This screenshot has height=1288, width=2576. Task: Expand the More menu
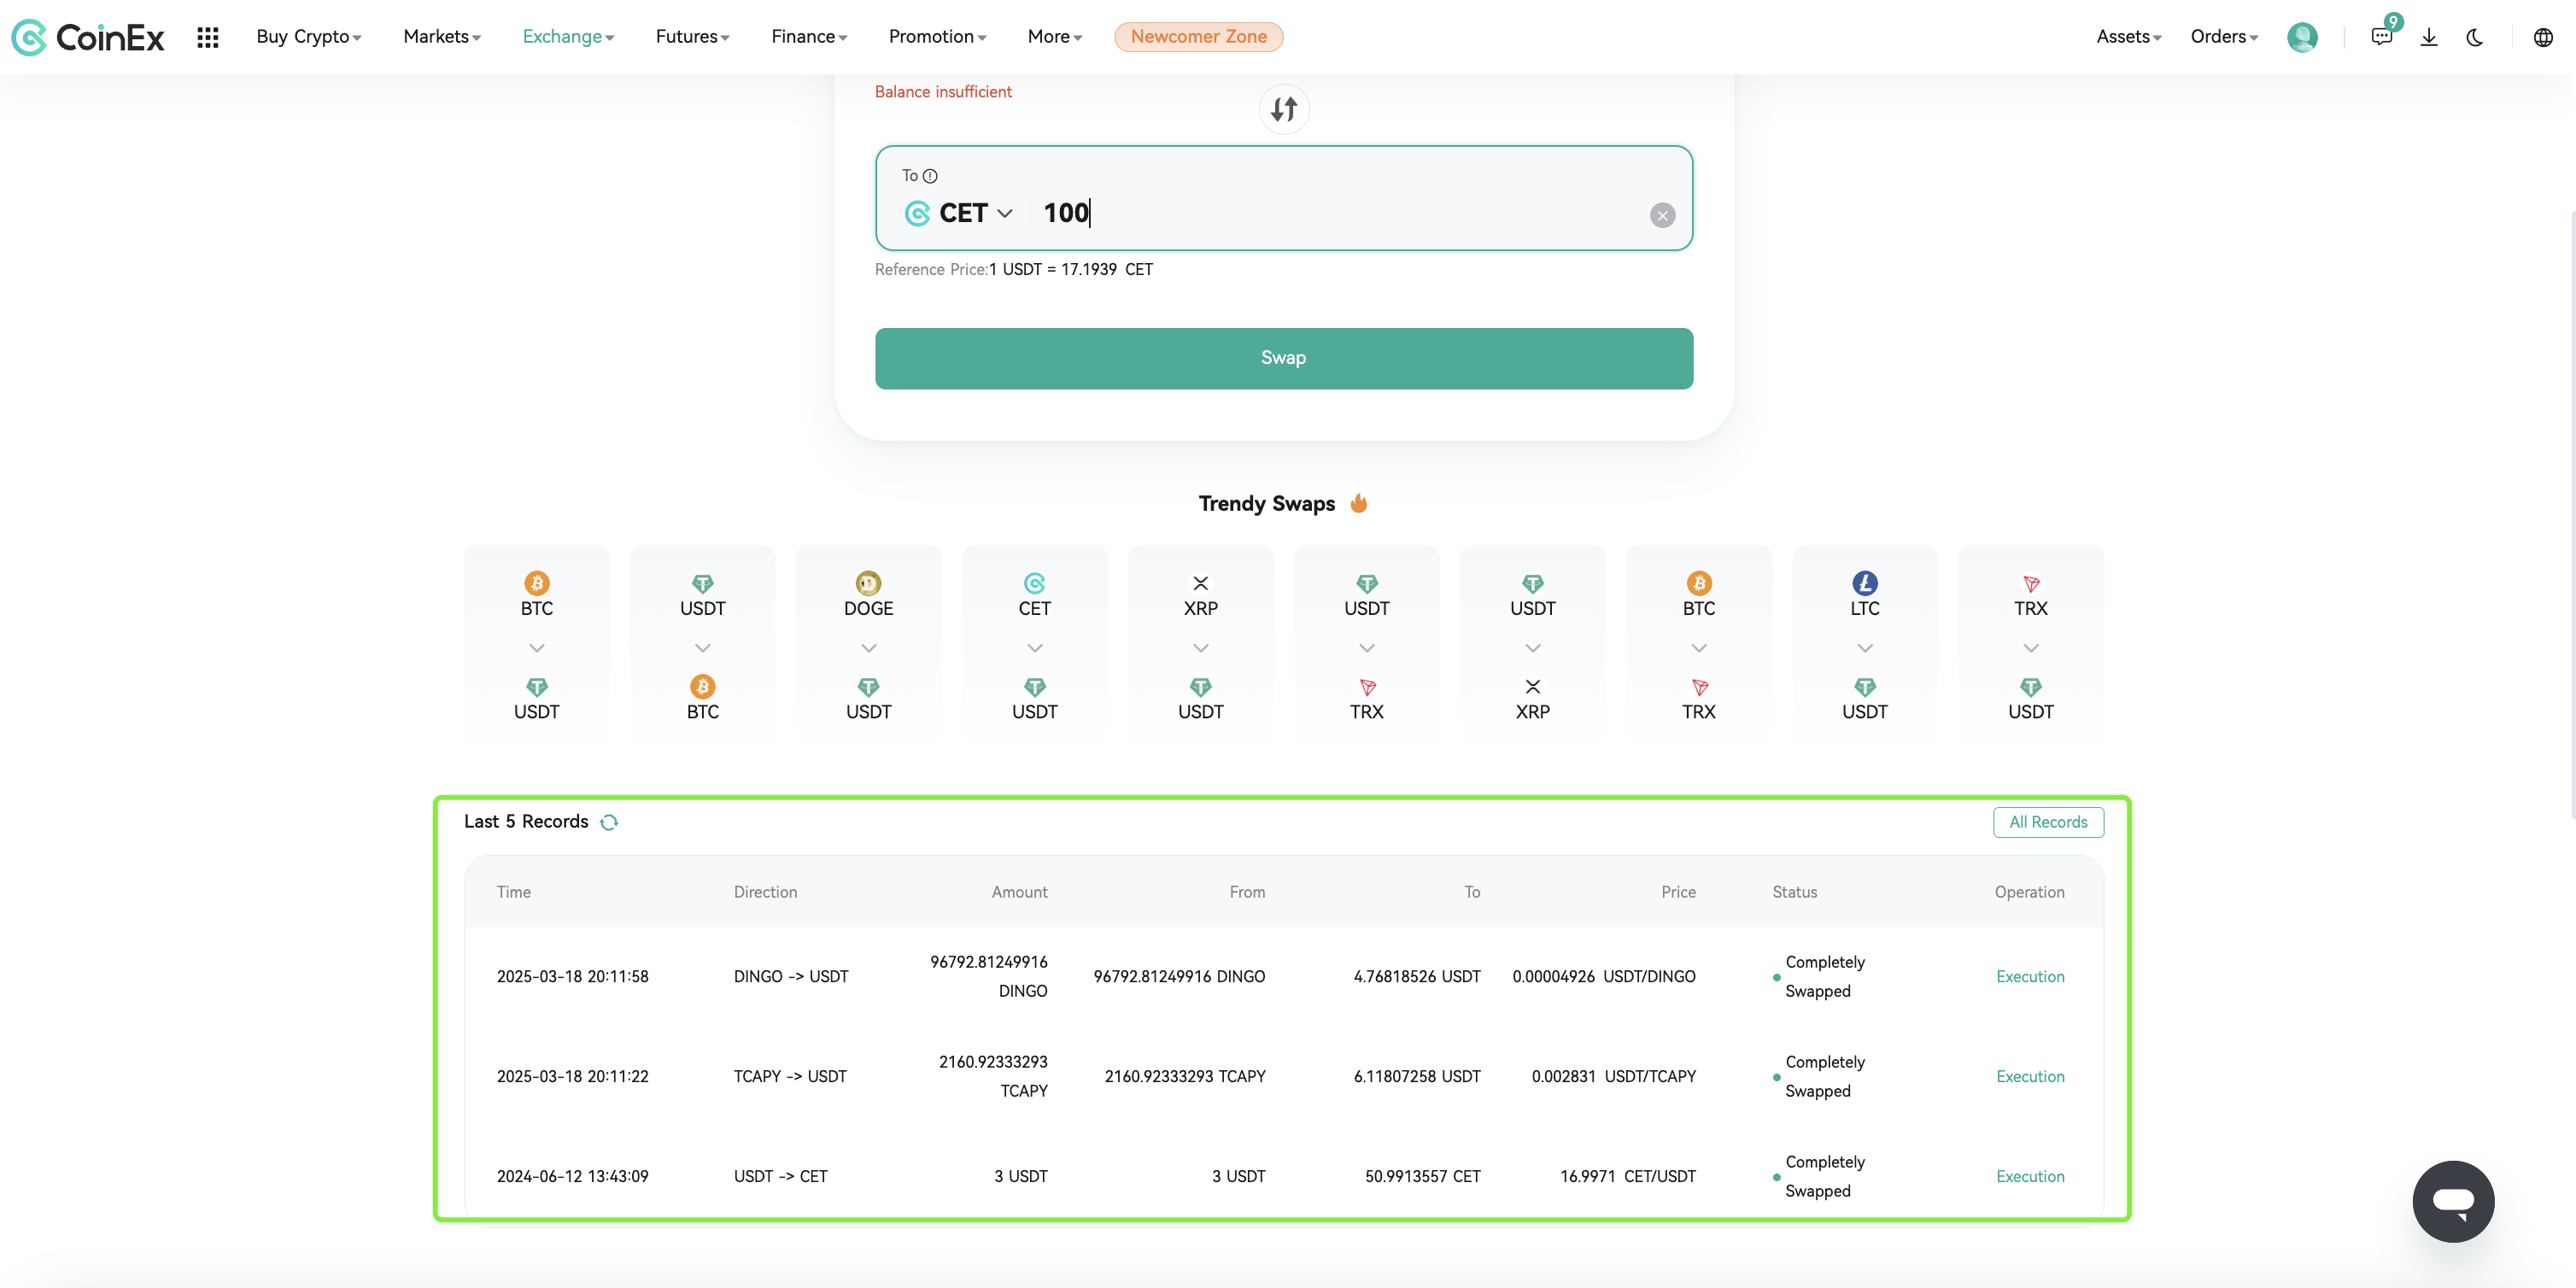(1054, 37)
